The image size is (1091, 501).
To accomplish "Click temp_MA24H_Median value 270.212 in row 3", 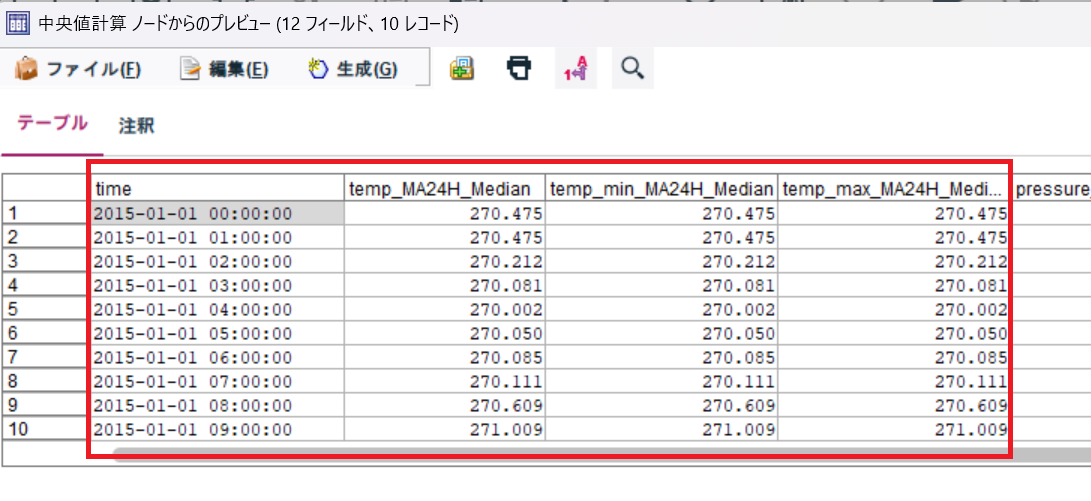I will click(x=445, y=262).
